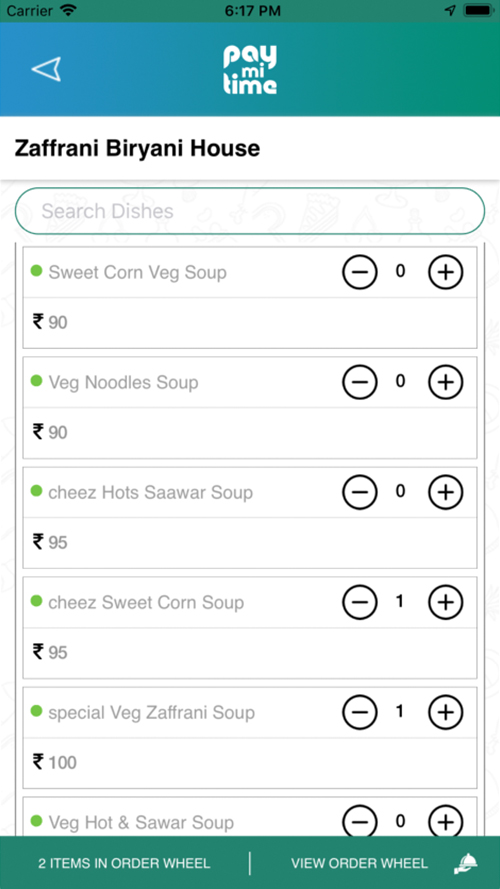Tap Zaffrani Biryani House restaurant title
Viewport: 500px width, 889px height.
(137, 149)
